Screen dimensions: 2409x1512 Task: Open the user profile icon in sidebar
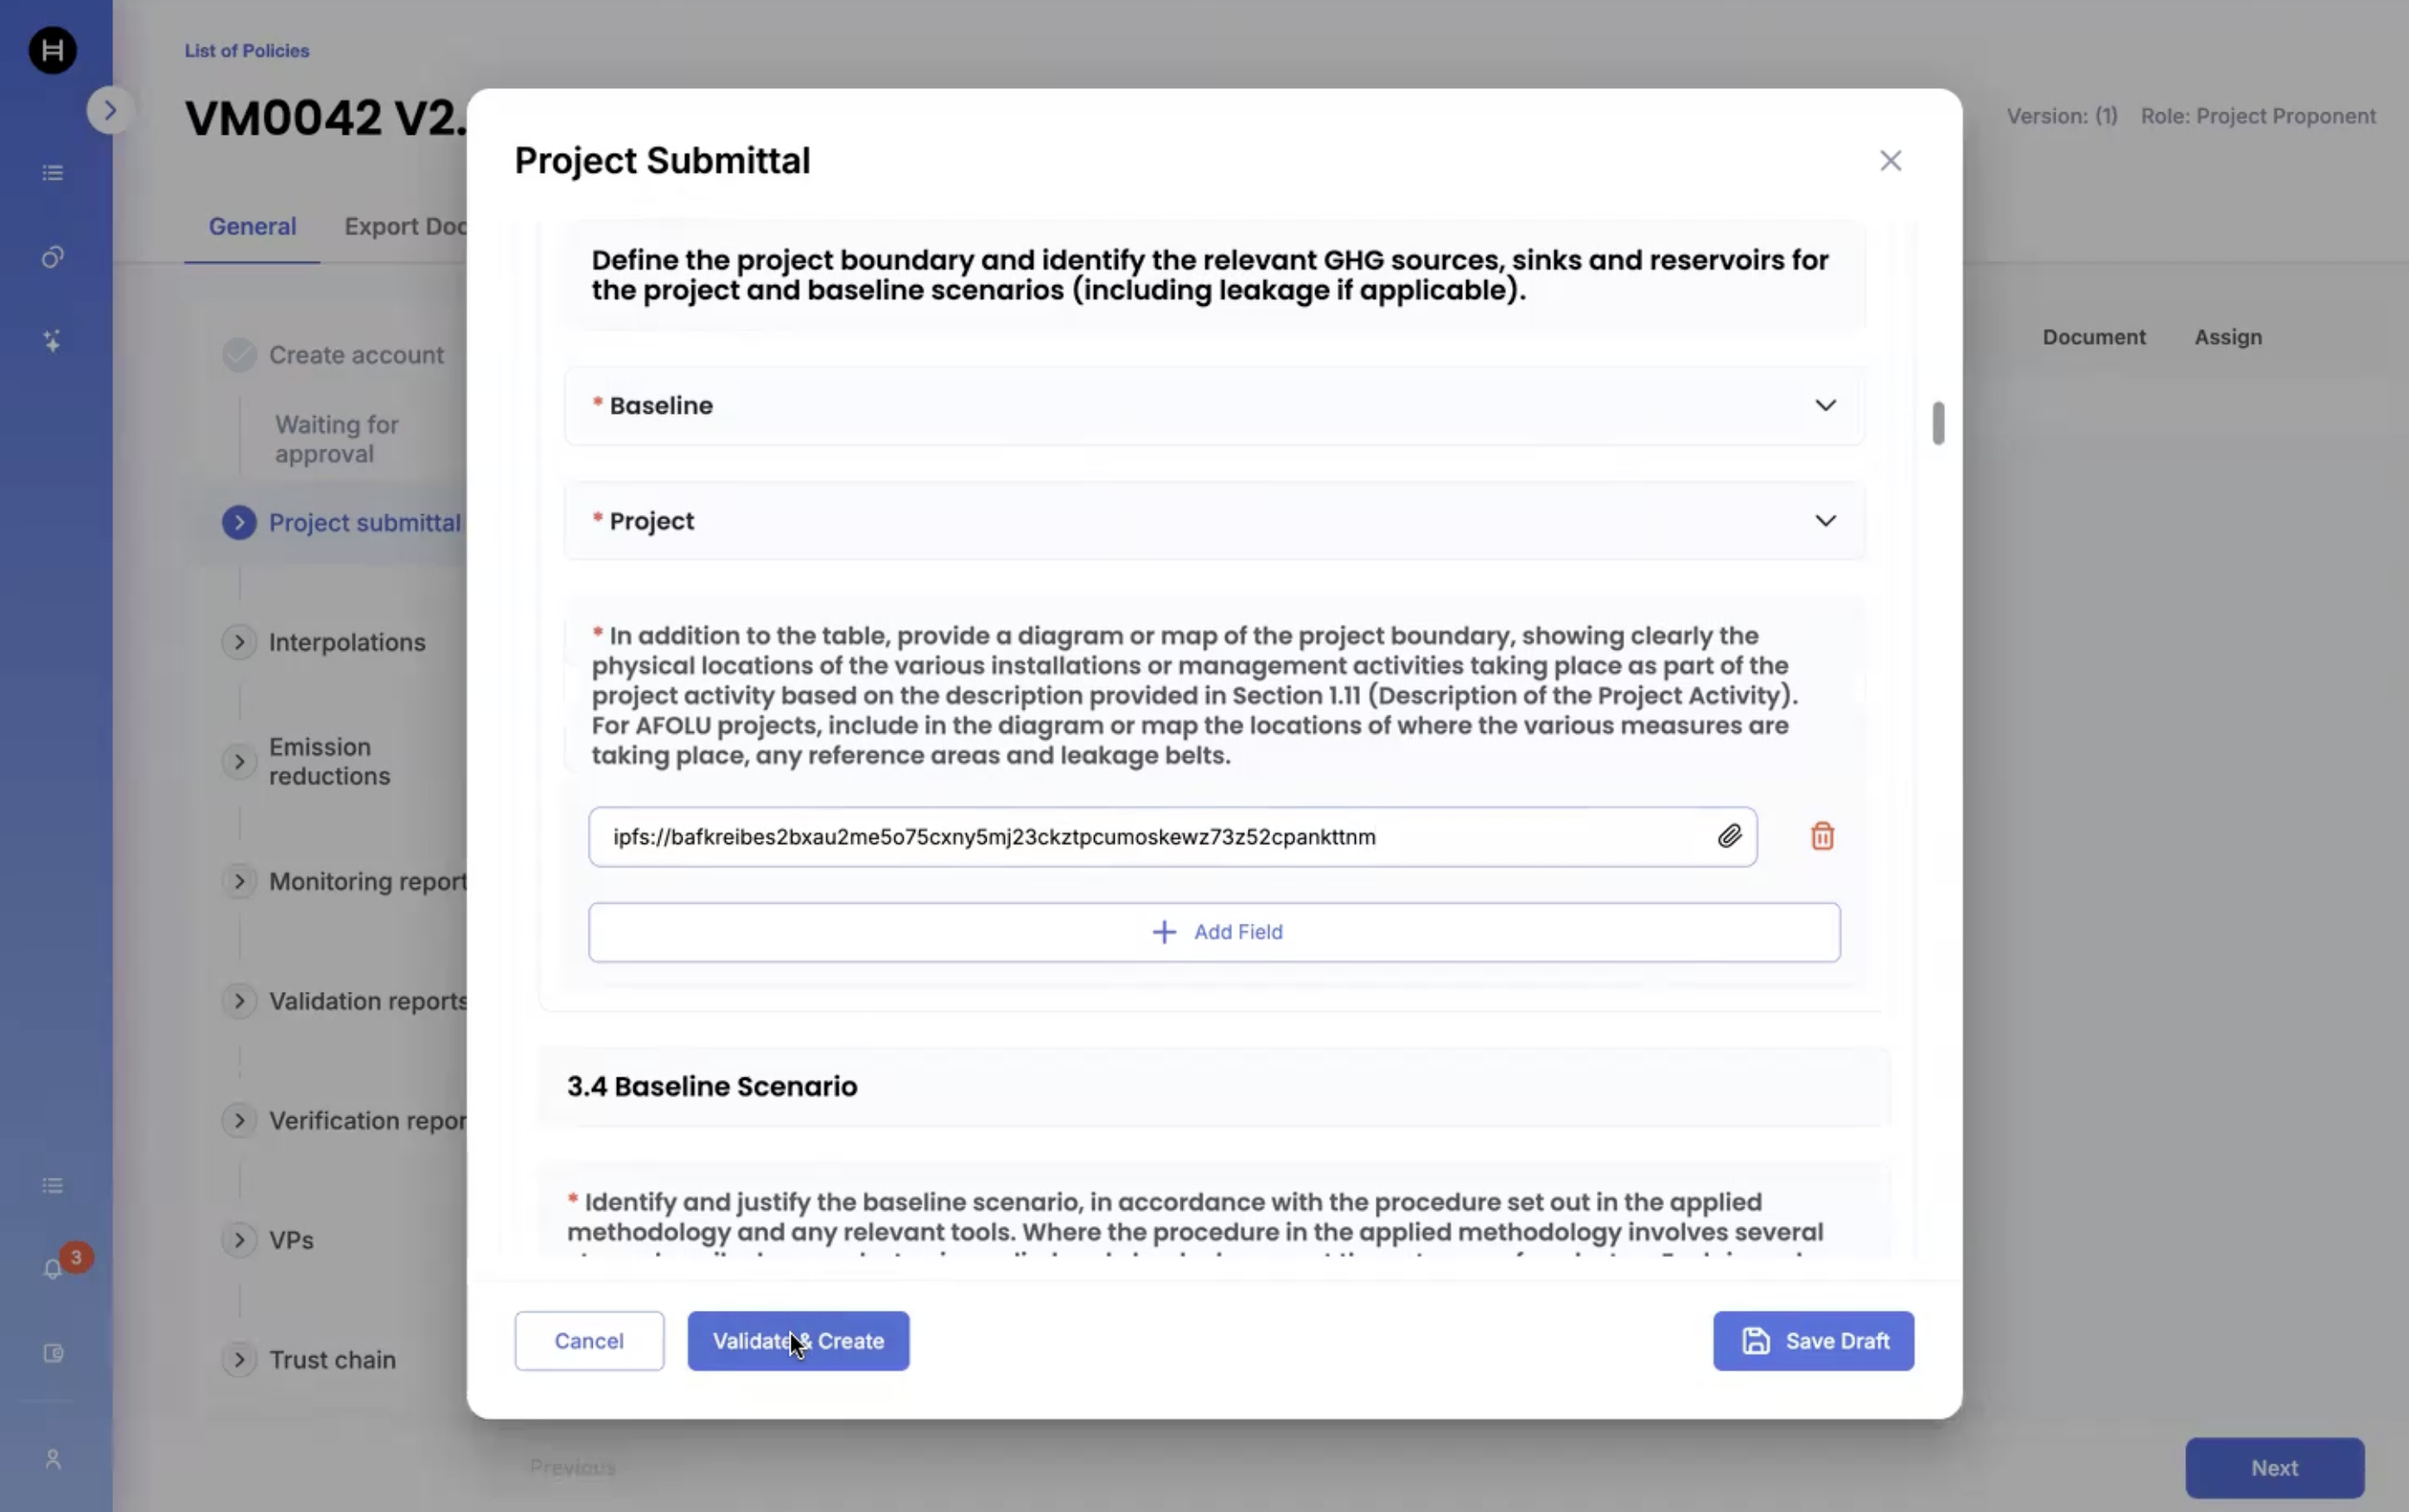coord(53,1459)
